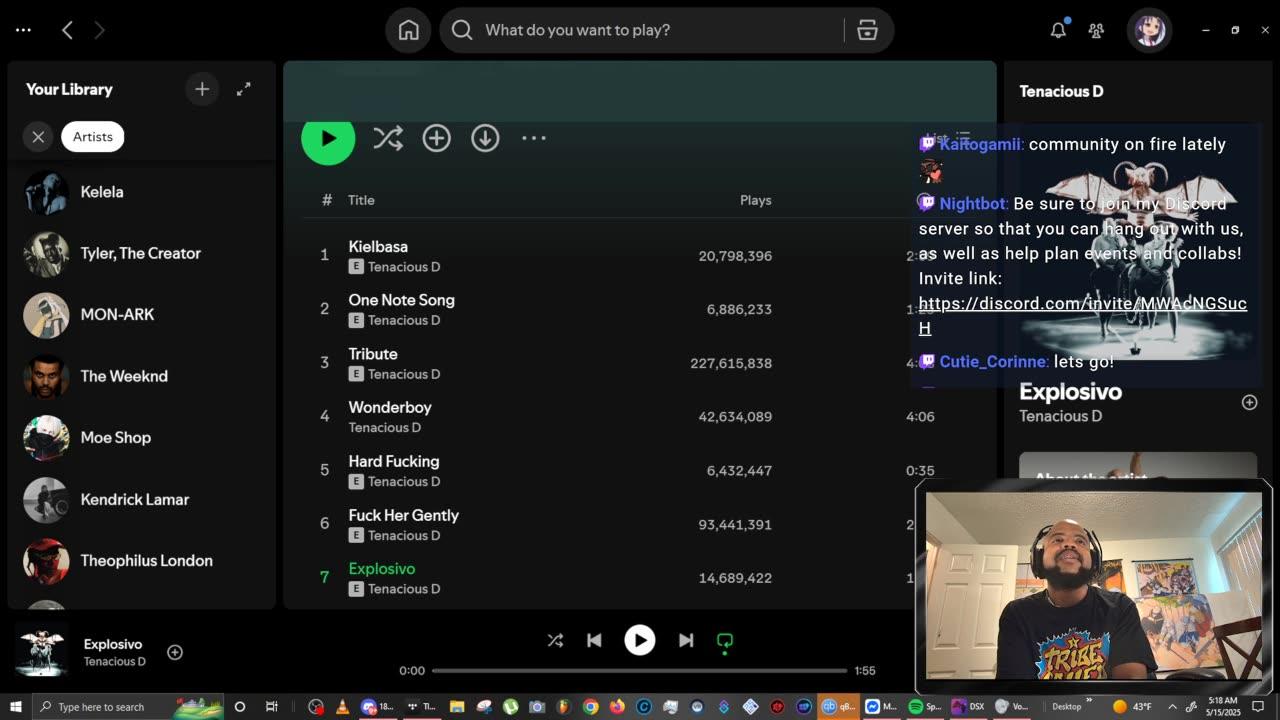Go back with the left arrow
1280x720 pixels.
(67, 30)
